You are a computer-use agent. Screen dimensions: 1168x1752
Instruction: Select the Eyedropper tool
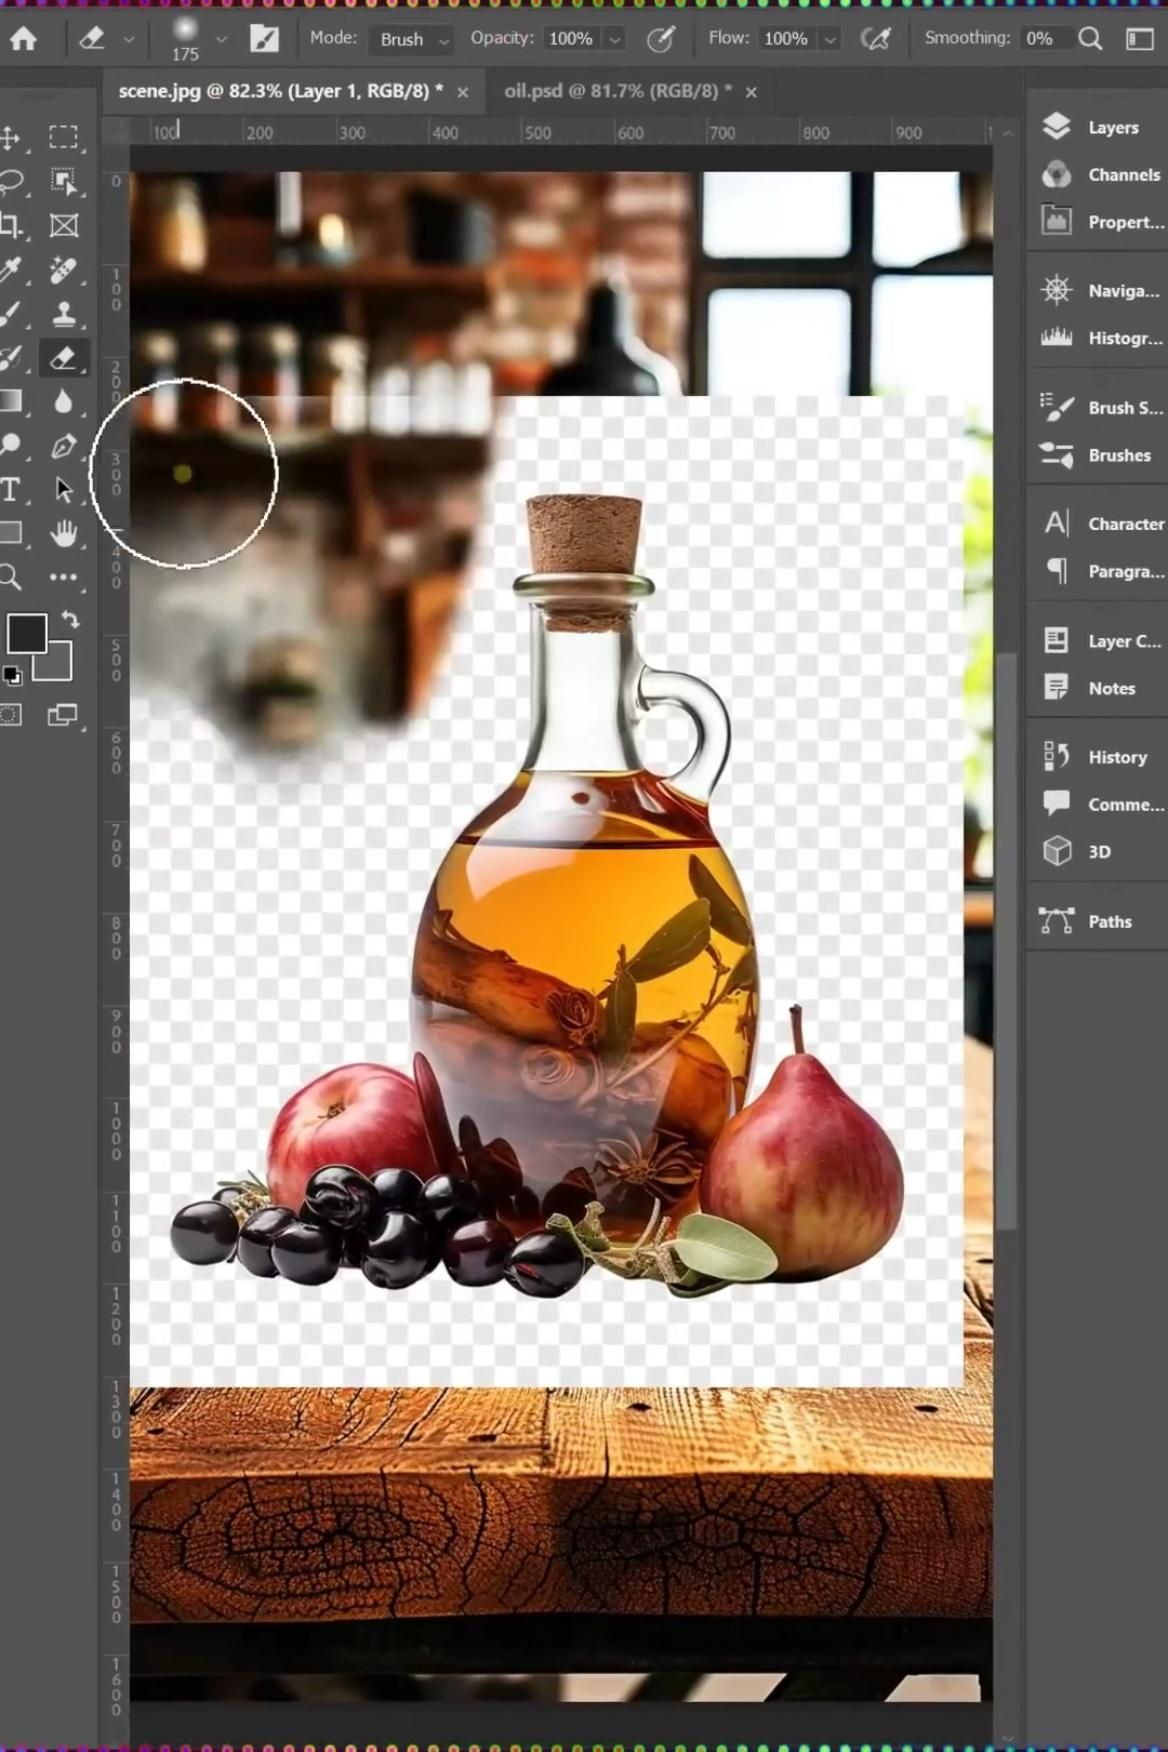(x=11, y=269)
